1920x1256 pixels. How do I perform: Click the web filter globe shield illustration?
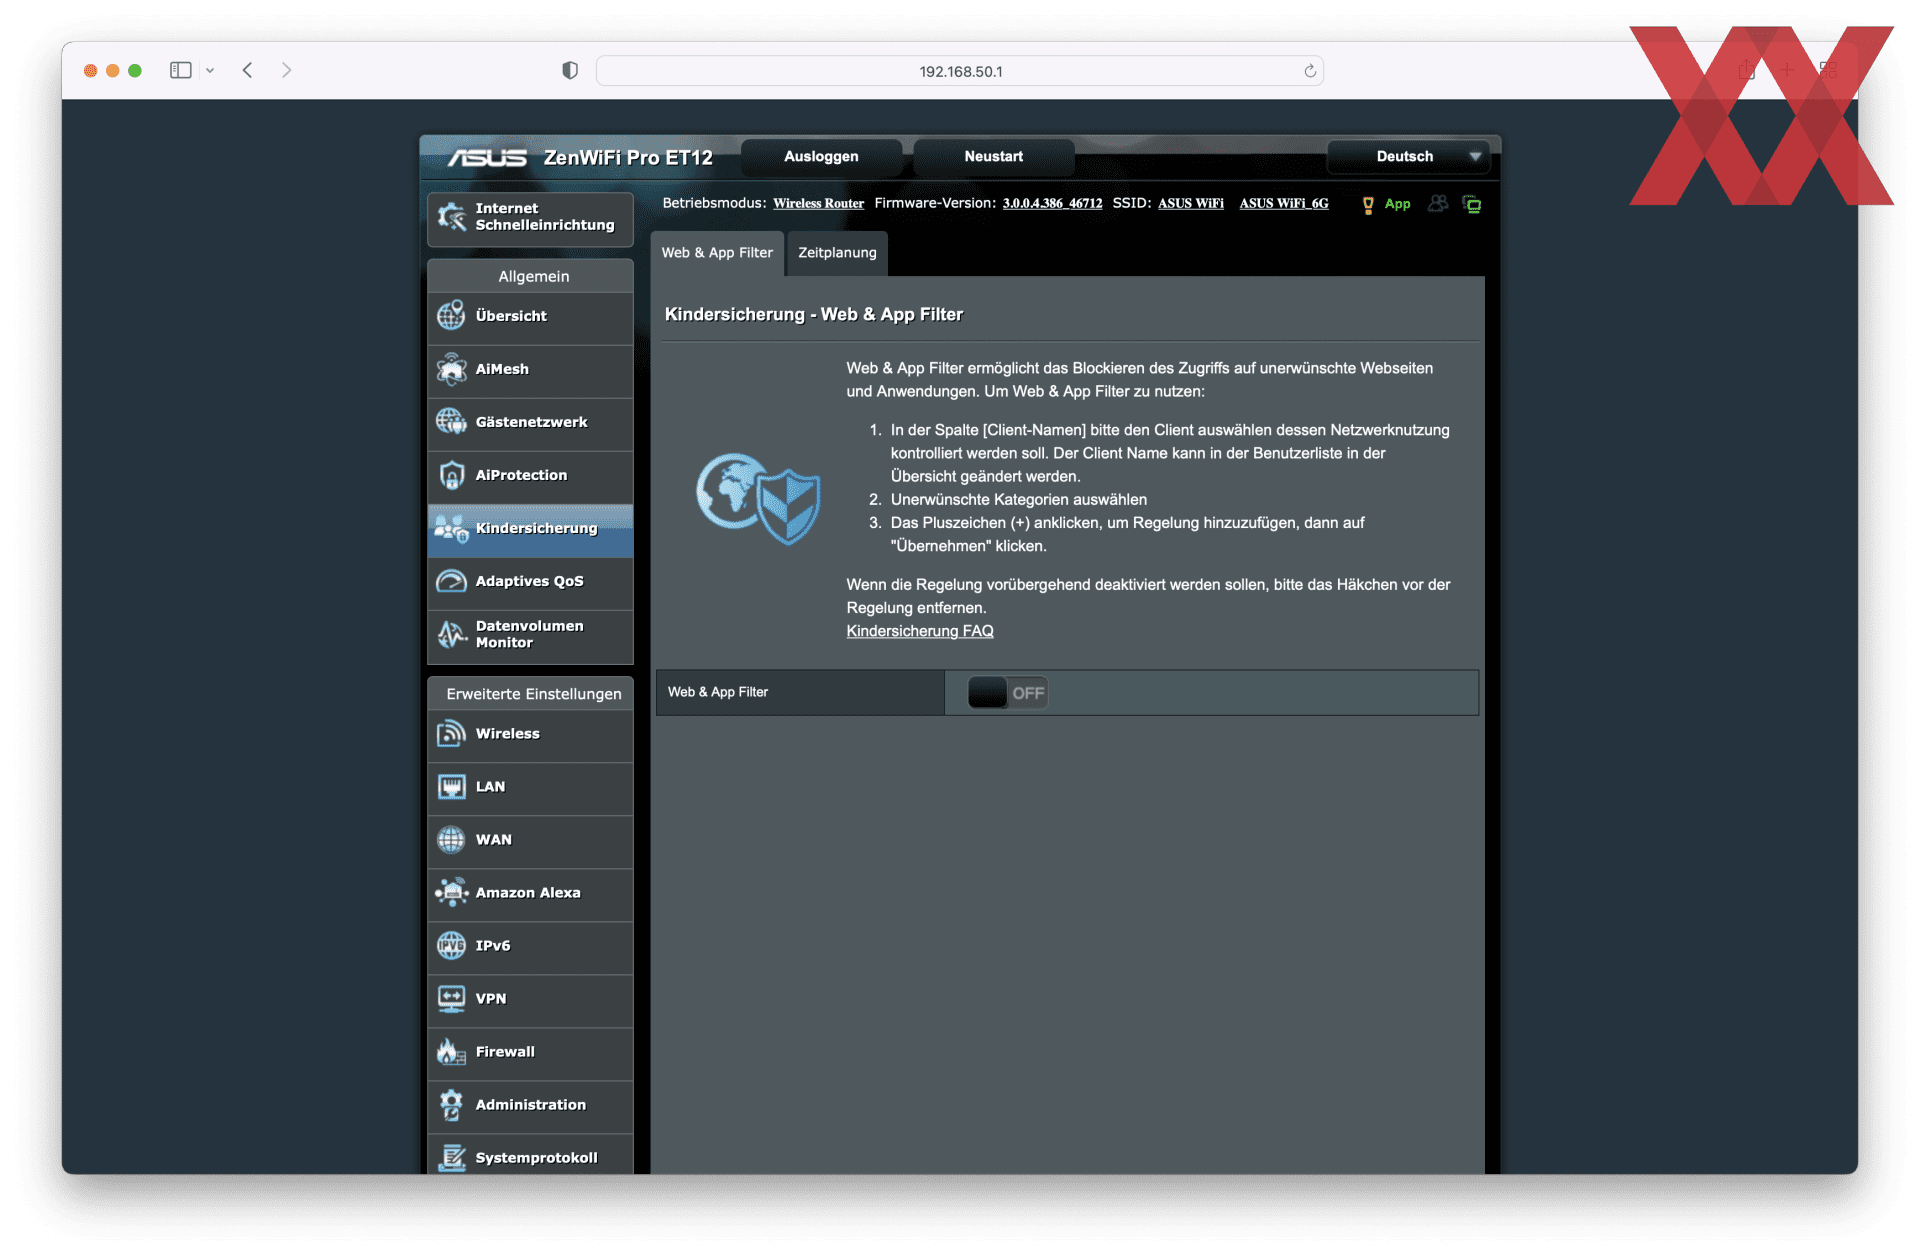click(758, 498)
